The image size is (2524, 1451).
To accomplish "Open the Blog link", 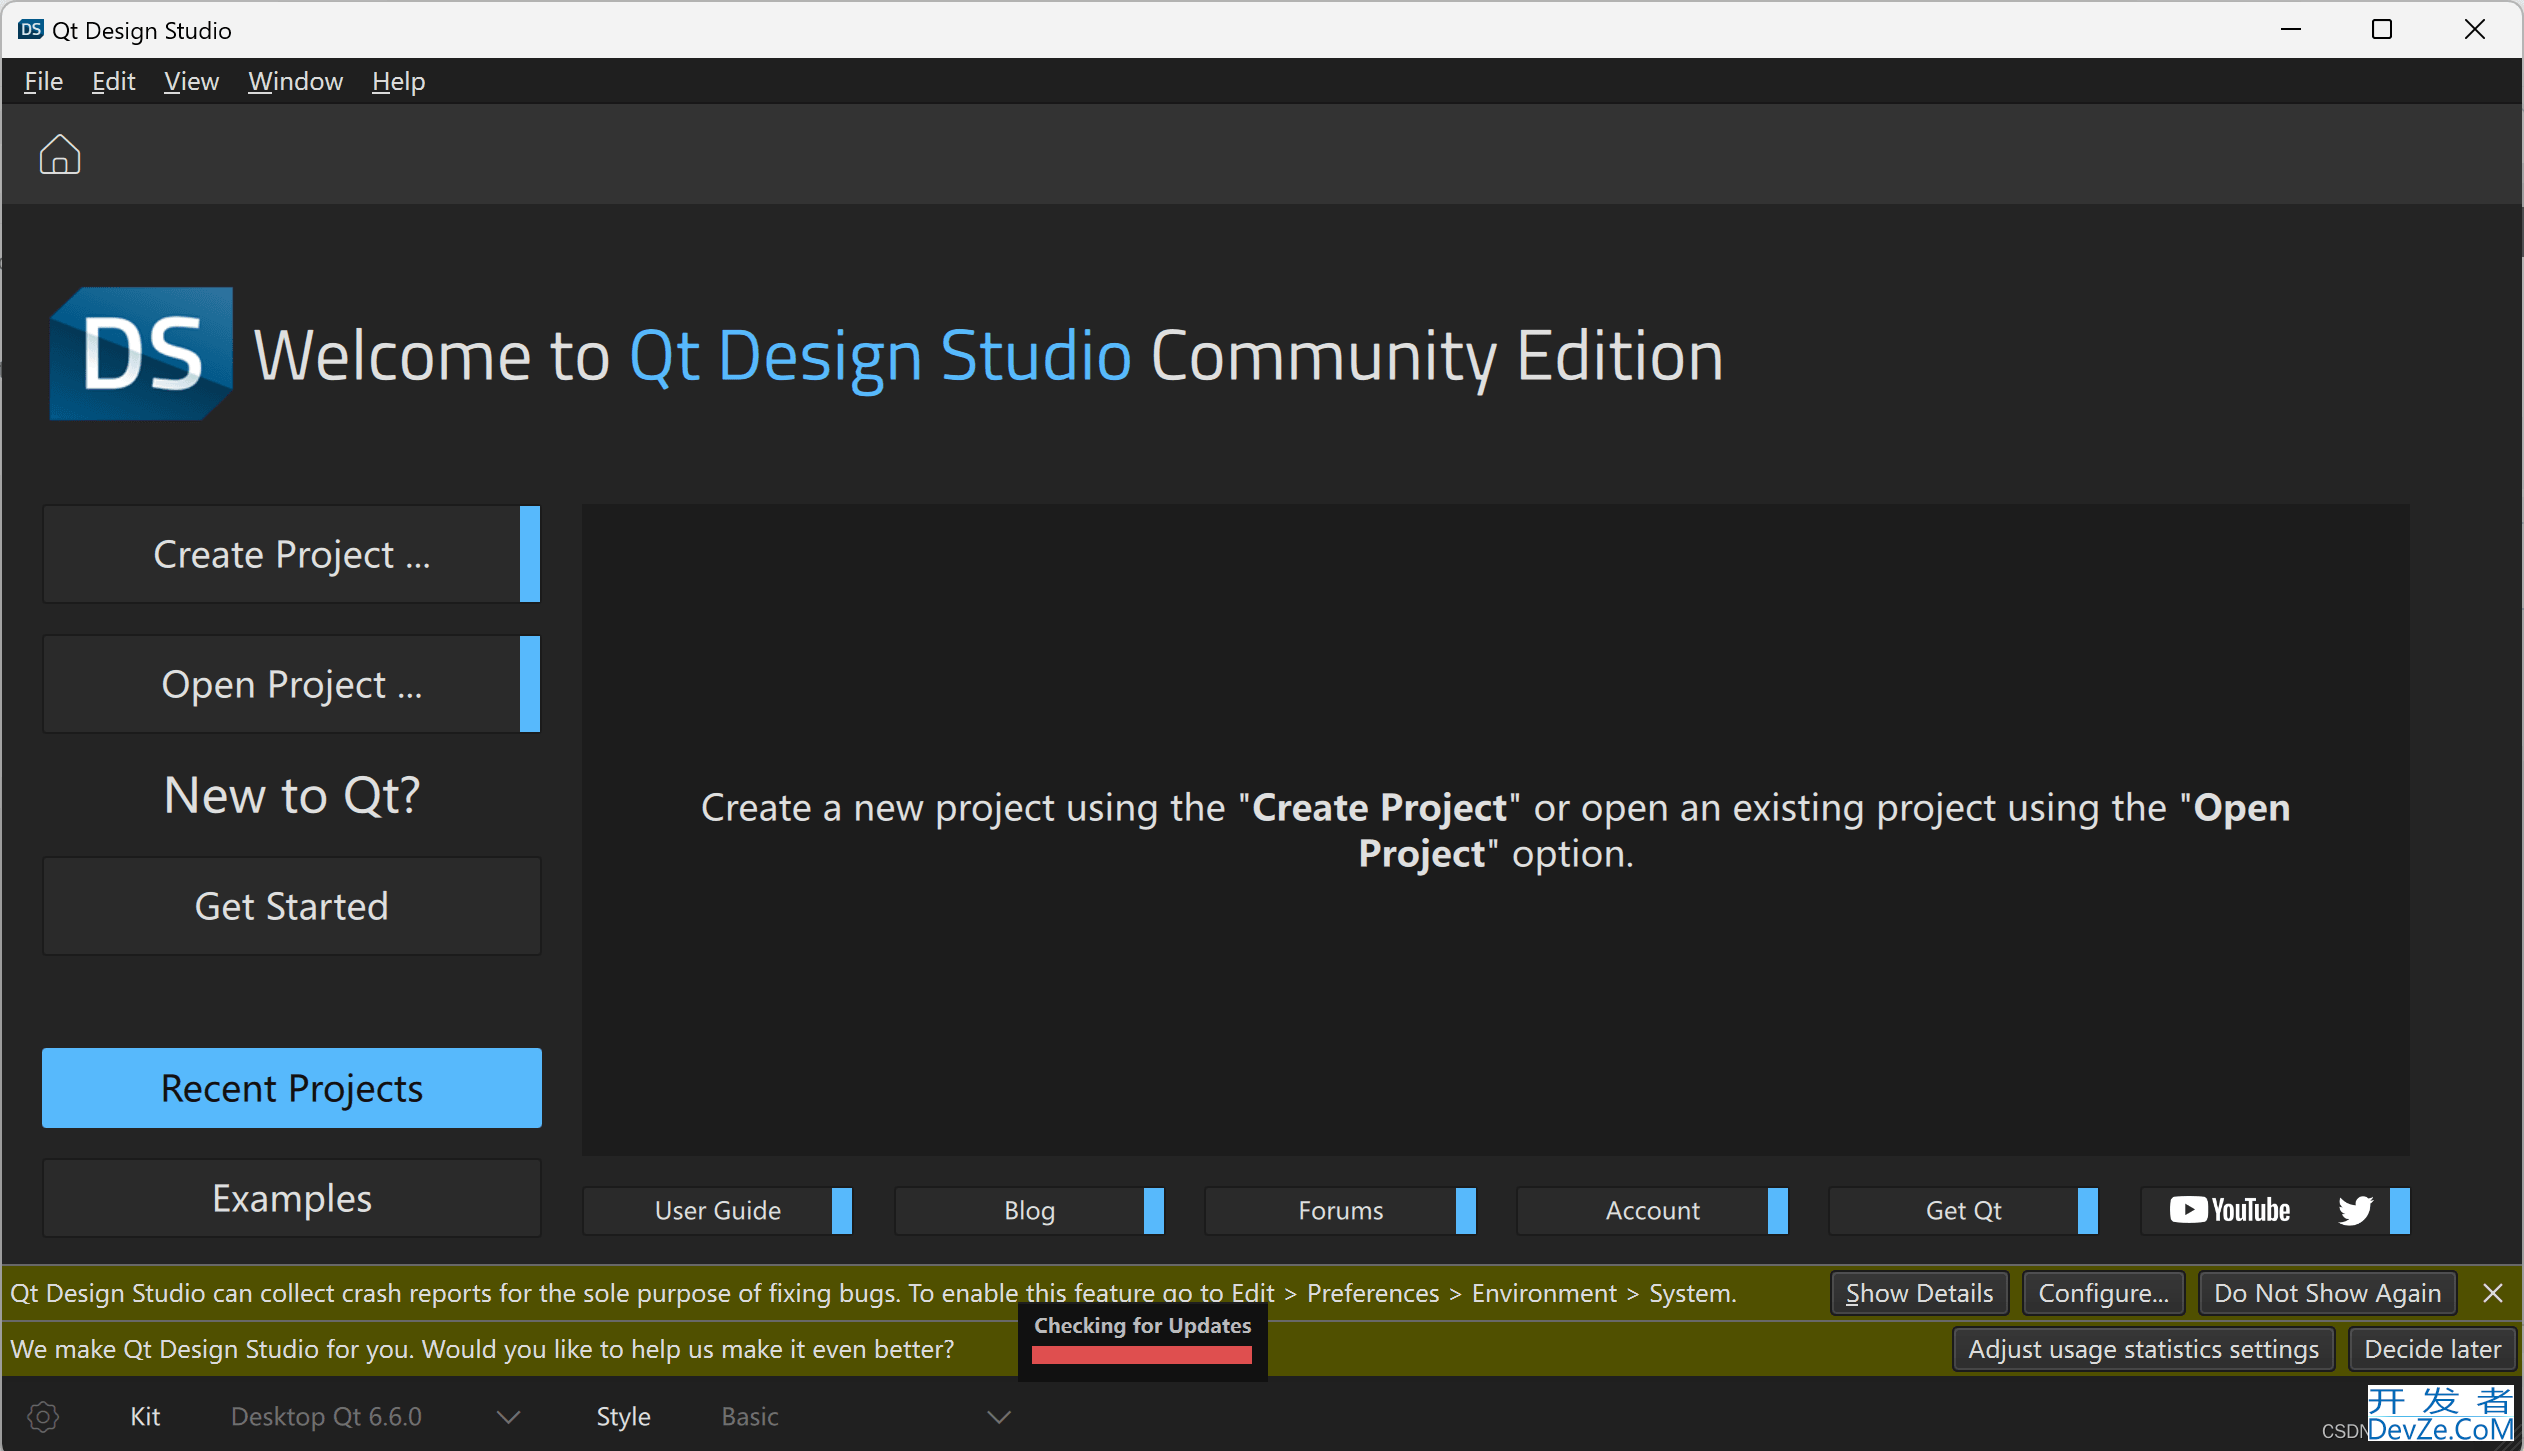I will pos(1029,1210).
